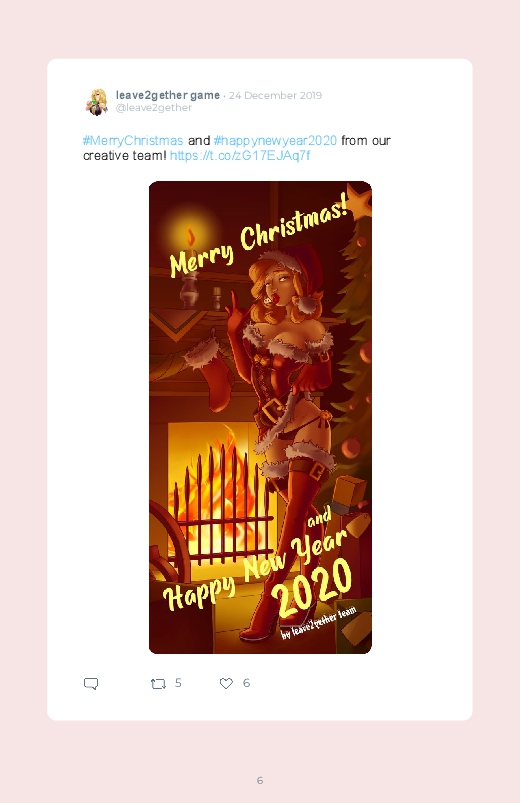Open the leave2gether profile avatar
Viewport: 520px width, 803px height.
96,101
